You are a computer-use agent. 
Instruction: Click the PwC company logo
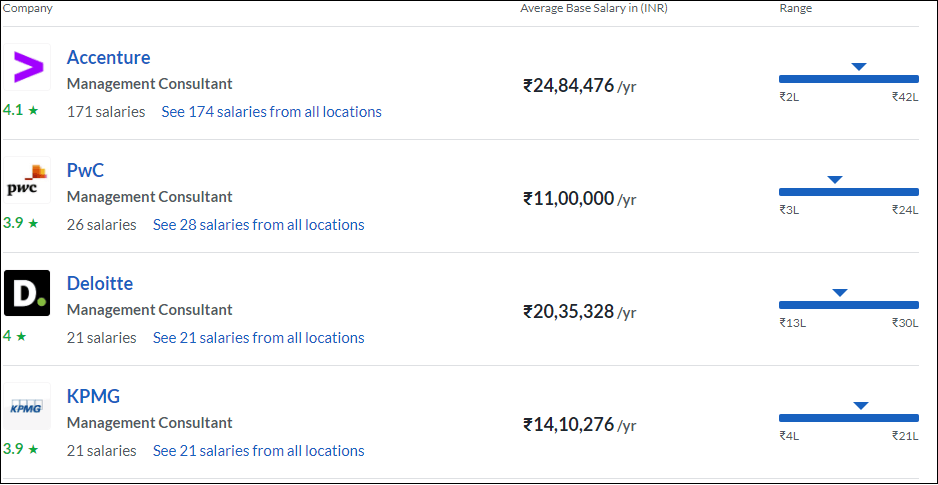coord(28,180)
